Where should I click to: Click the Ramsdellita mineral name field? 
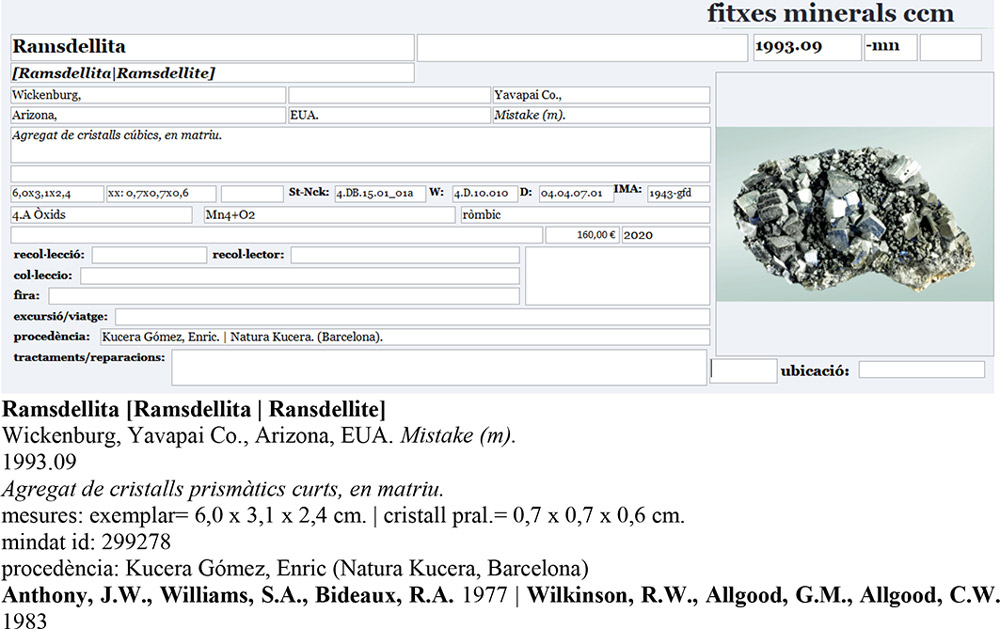(212, 47)
